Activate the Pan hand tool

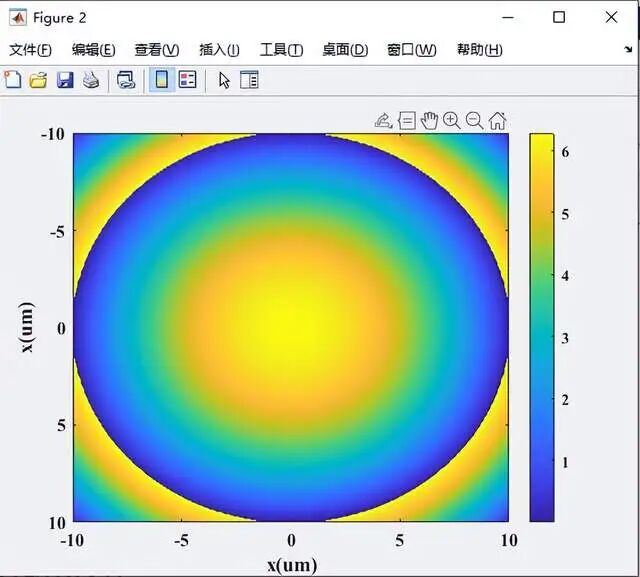coord(429,121)
